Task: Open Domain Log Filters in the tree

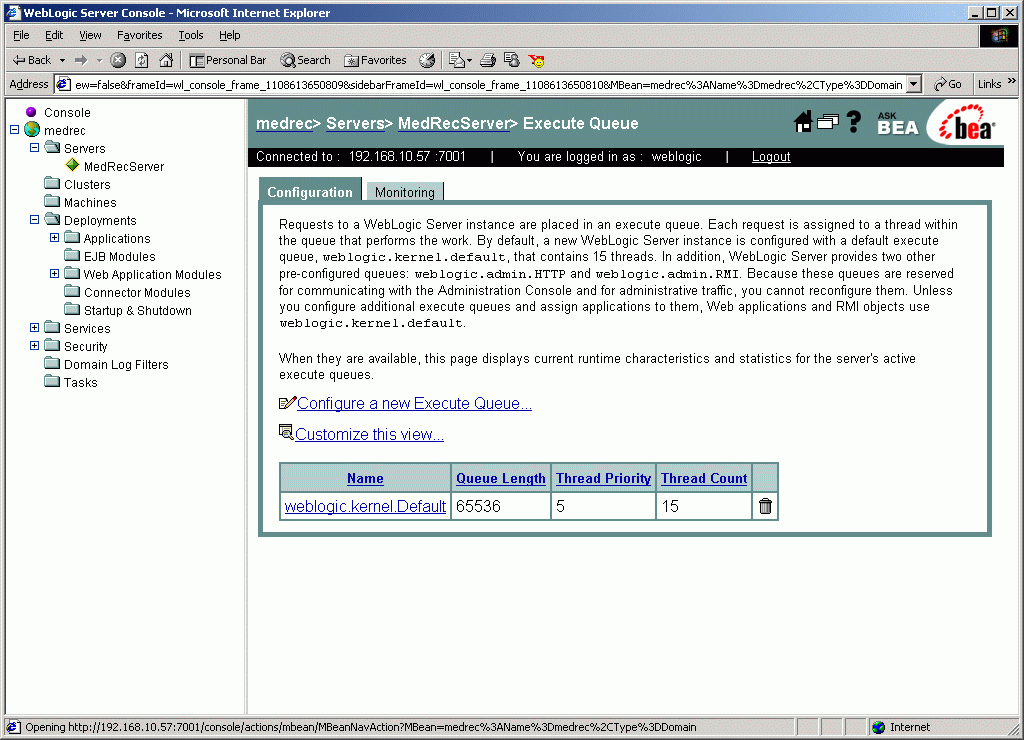Action: pos(116,364)
